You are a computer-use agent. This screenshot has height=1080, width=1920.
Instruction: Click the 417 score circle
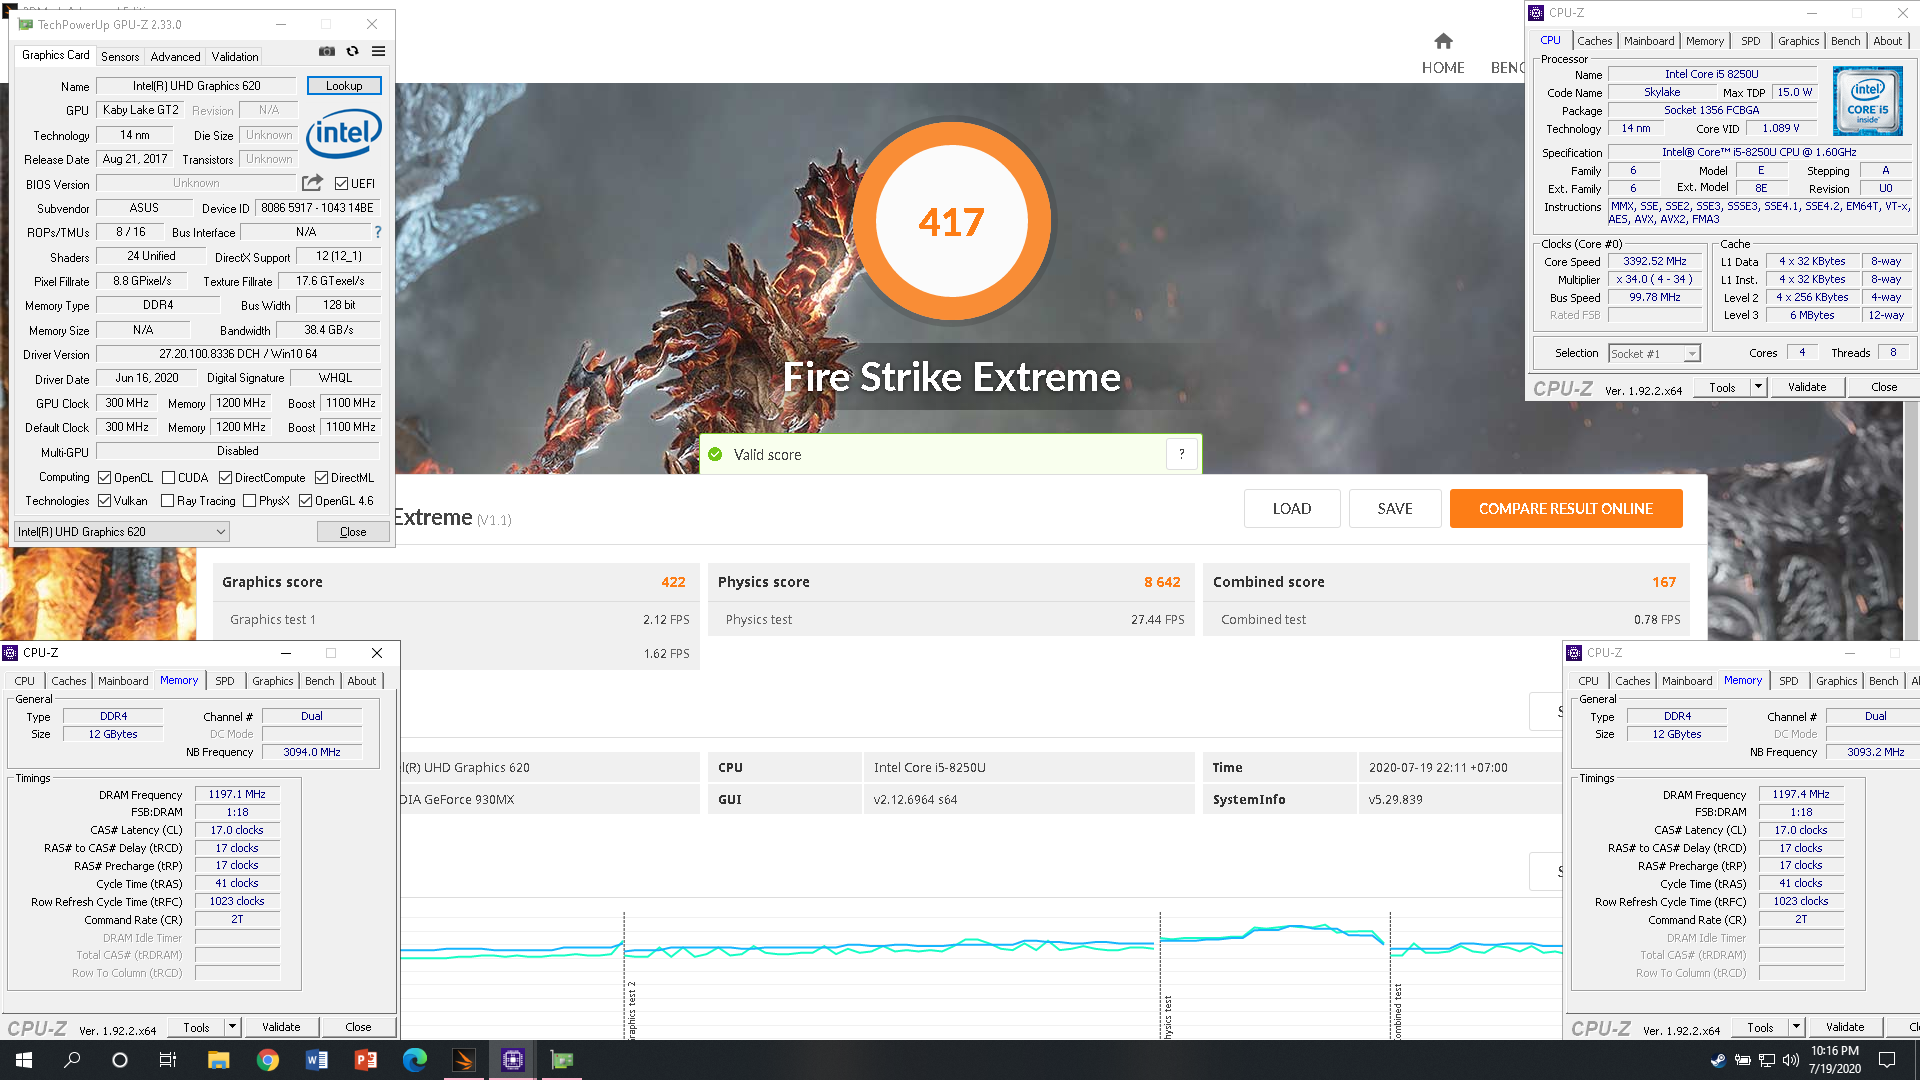951,221
